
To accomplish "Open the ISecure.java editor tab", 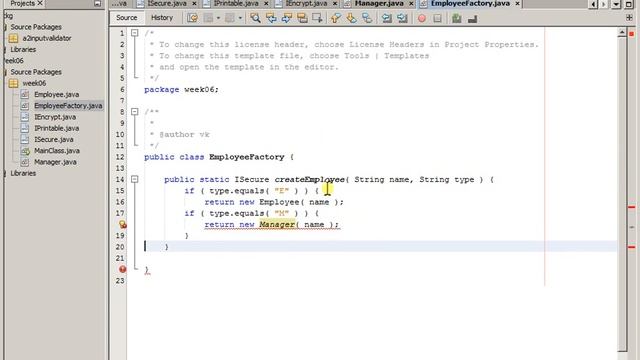I will click(167, 3).
